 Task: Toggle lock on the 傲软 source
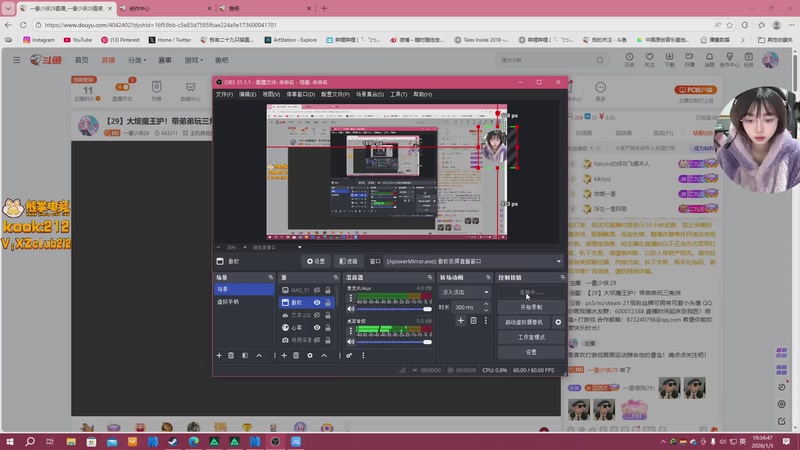(328, 303)
